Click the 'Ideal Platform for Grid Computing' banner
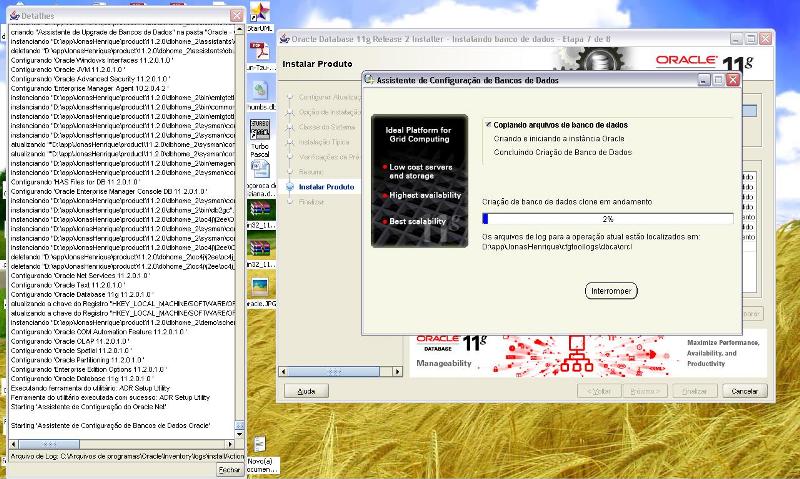Image resolution: width=800 pixels, height=479 pixels. coord(419,181)
